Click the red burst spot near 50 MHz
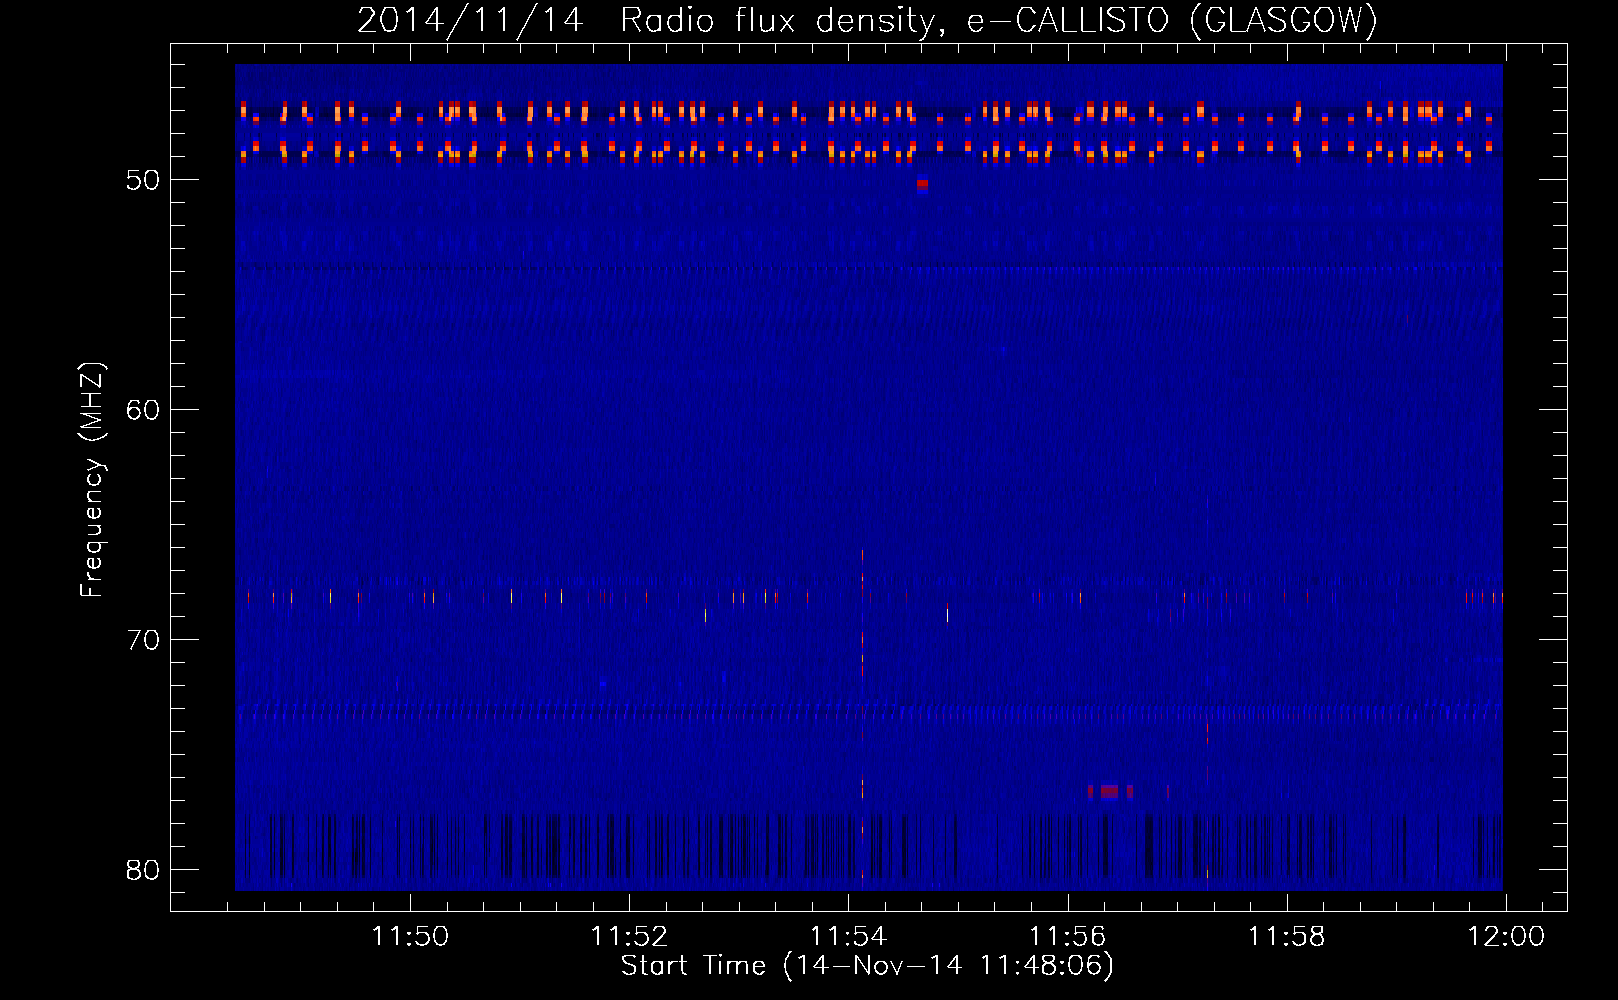 point(922,184)
